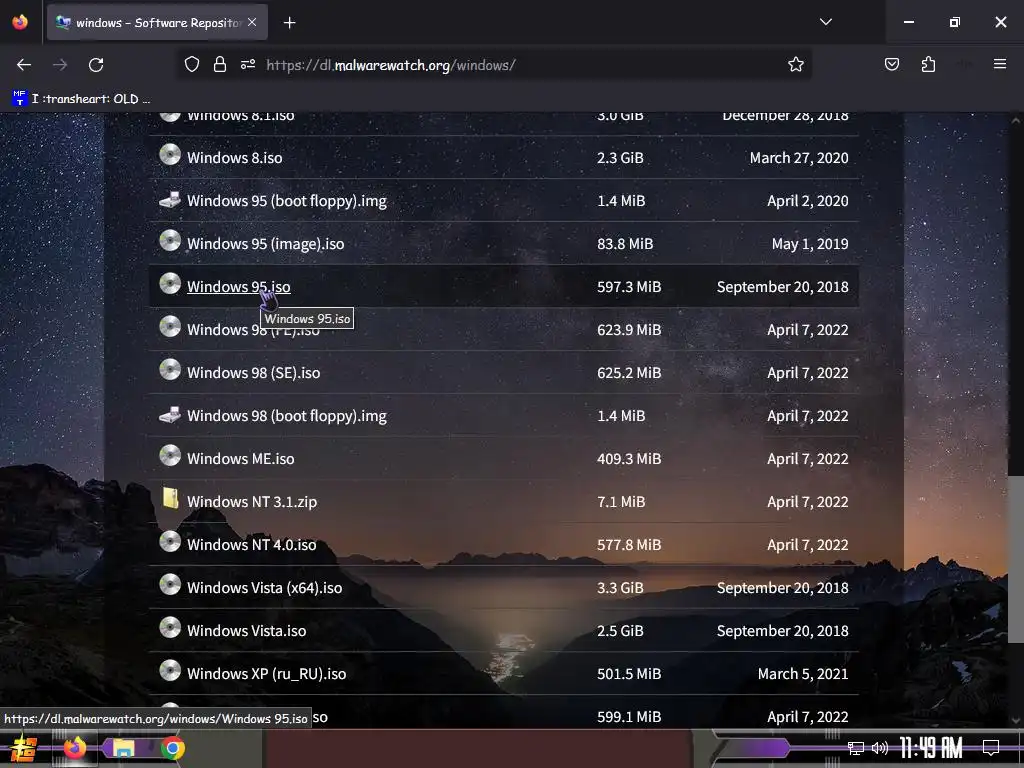Image resolution: width=1024 pixels, height=768 pixels.
Task: Click the disc icon for Windows Vista (x64).iso
Action: tap(170, 584)
